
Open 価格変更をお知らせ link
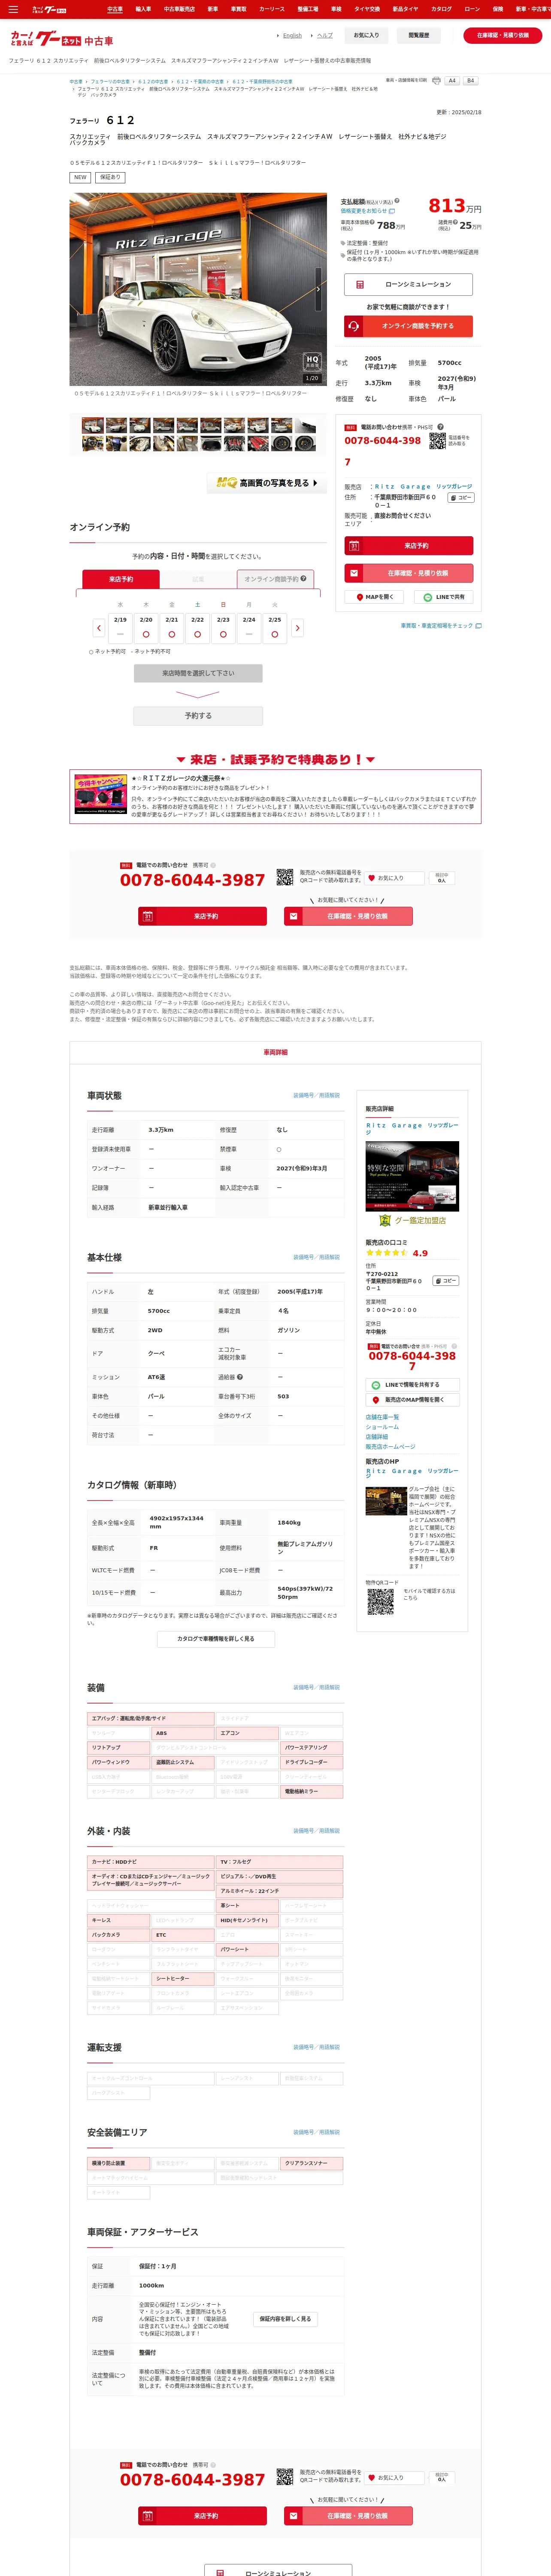click(x=368, y=211)
